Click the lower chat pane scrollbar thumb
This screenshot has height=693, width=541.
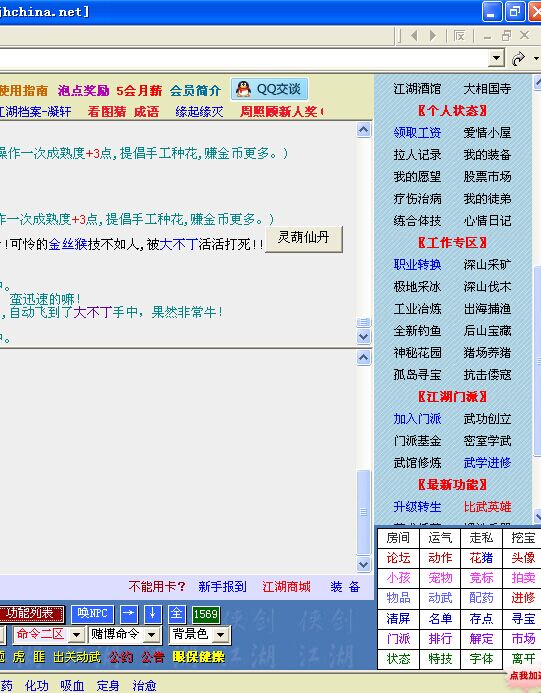click(363, 513)
